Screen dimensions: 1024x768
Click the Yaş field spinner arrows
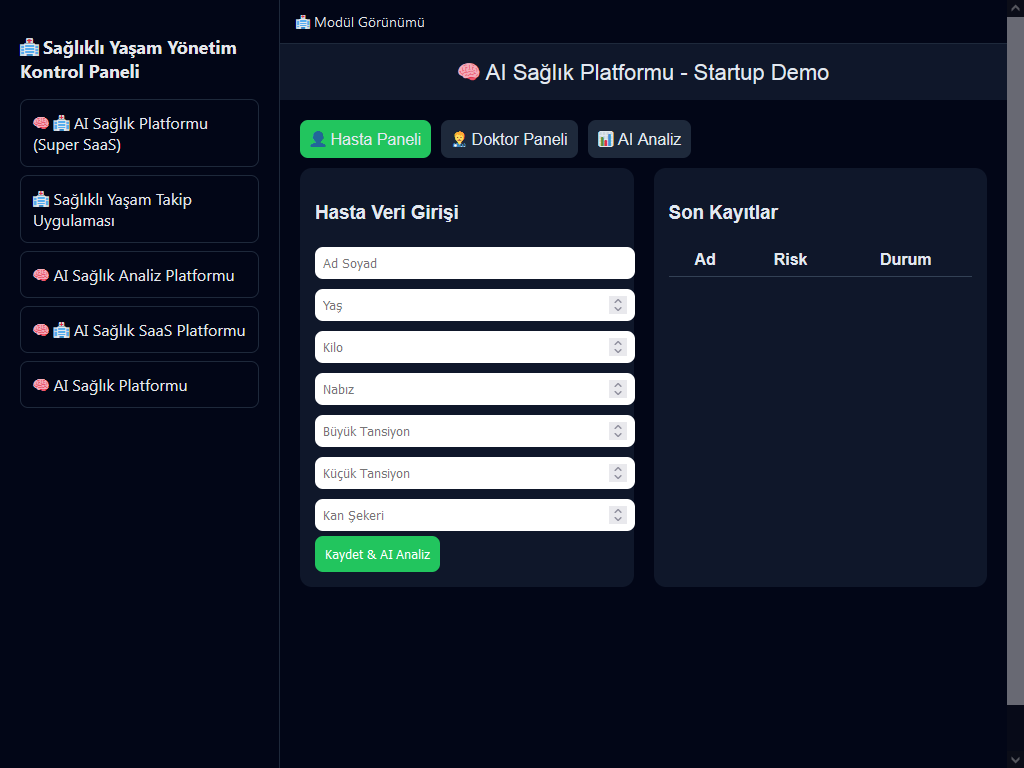tap(618, 305)
